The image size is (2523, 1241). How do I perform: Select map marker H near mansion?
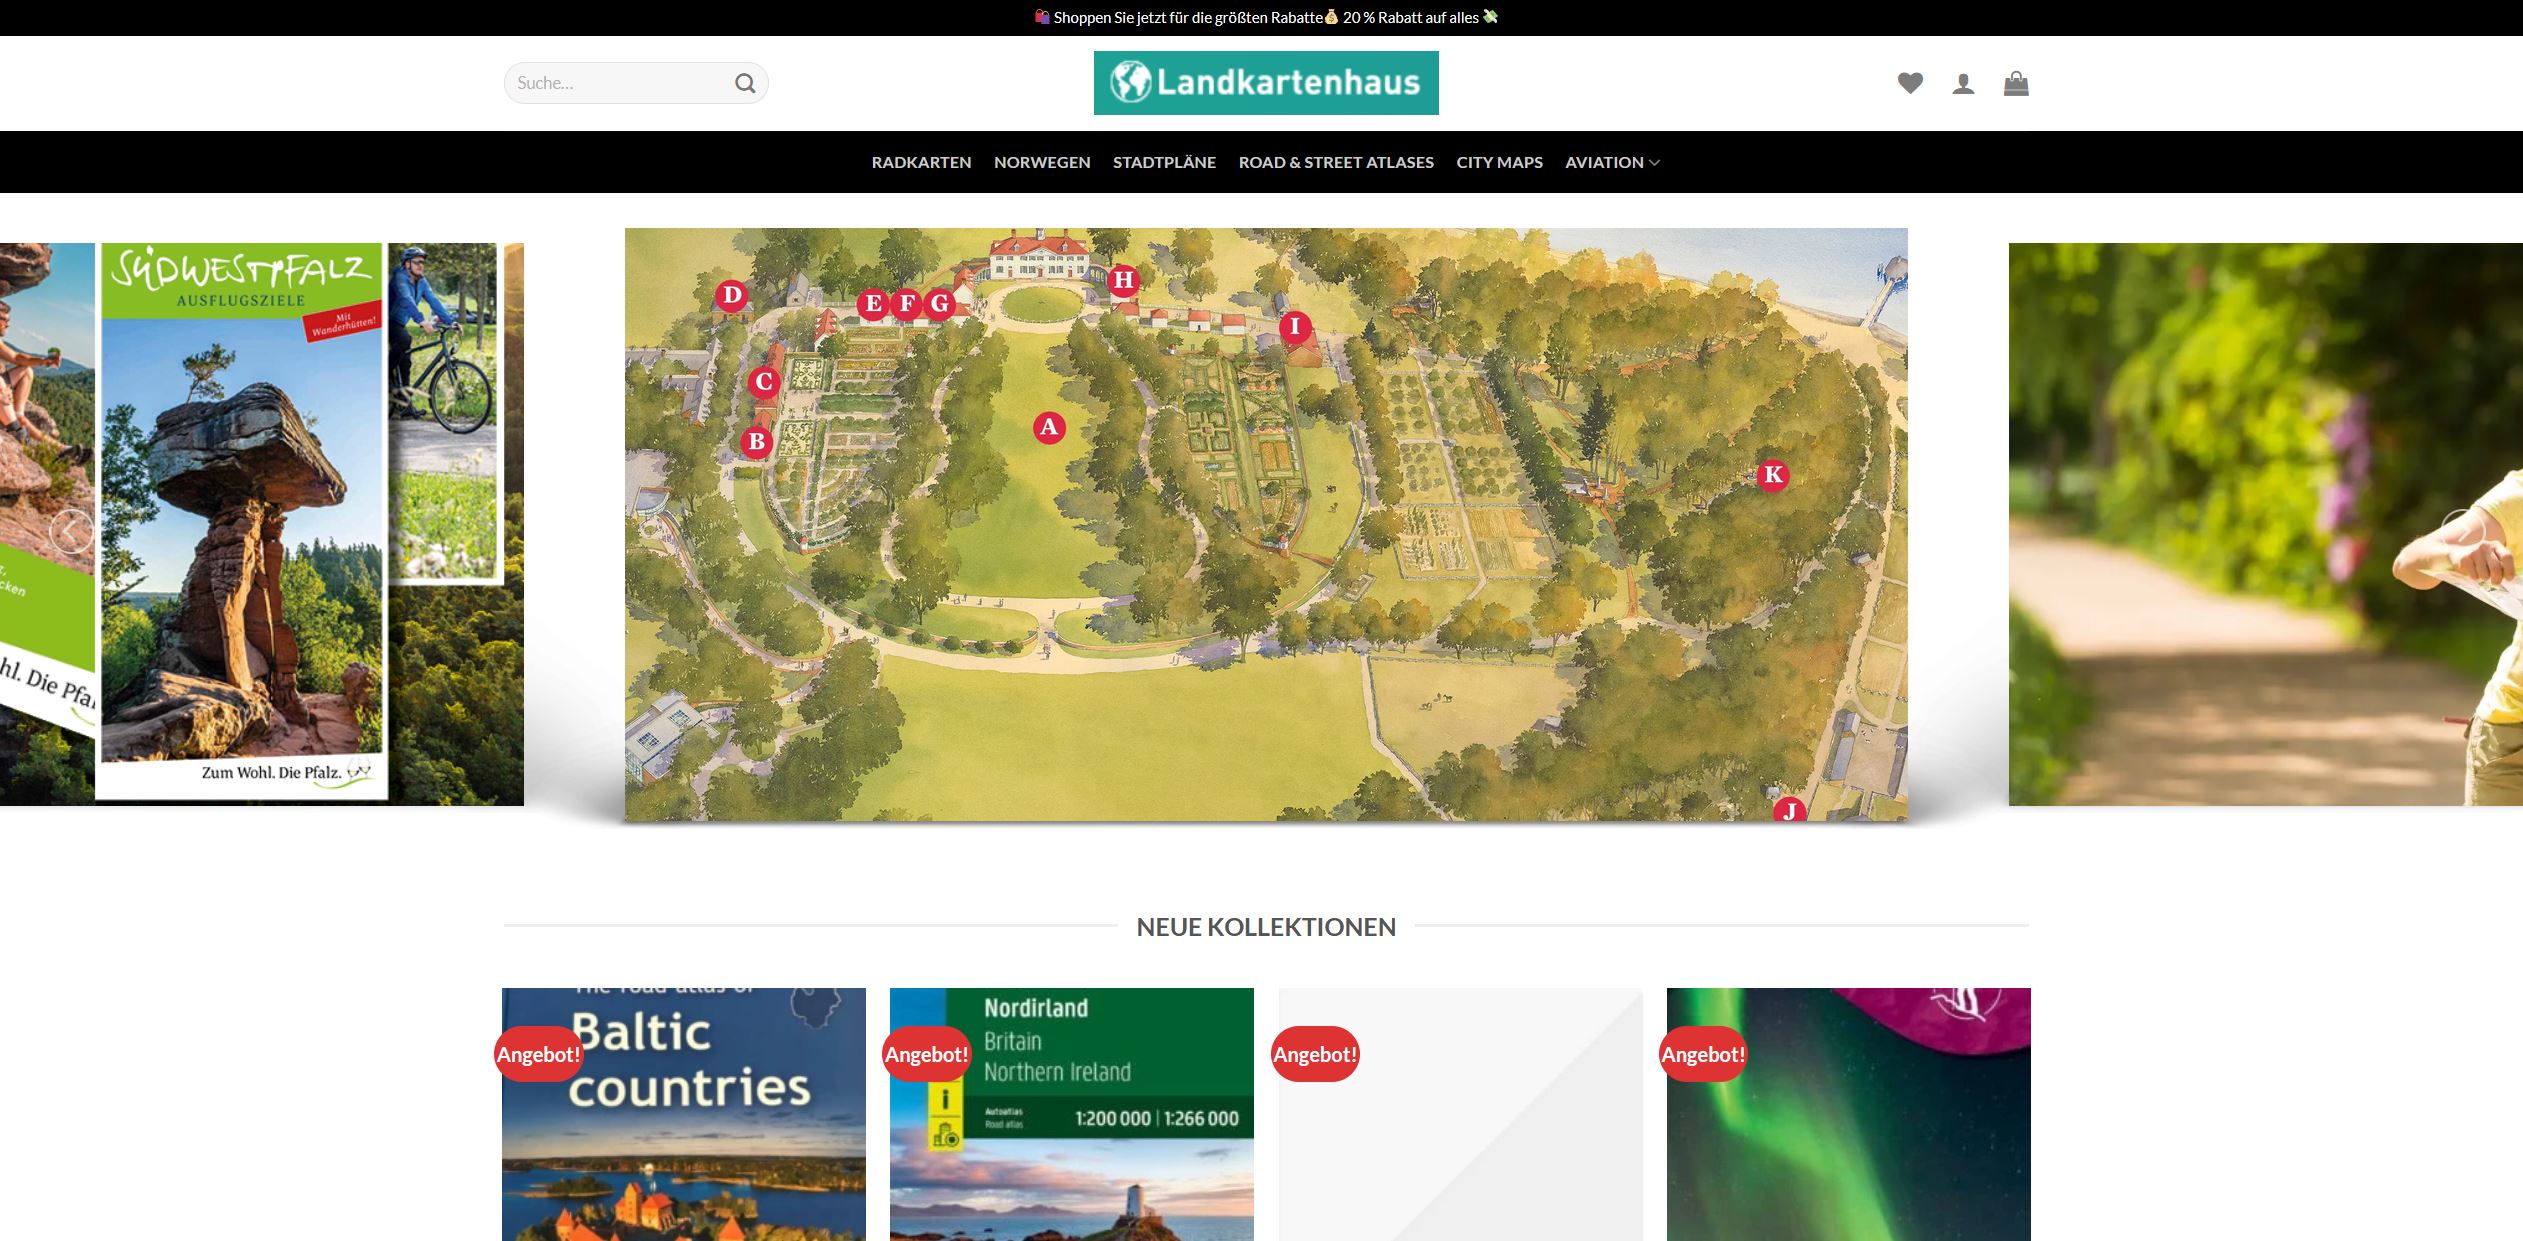pyautogui.click(x=1123, y=280)
